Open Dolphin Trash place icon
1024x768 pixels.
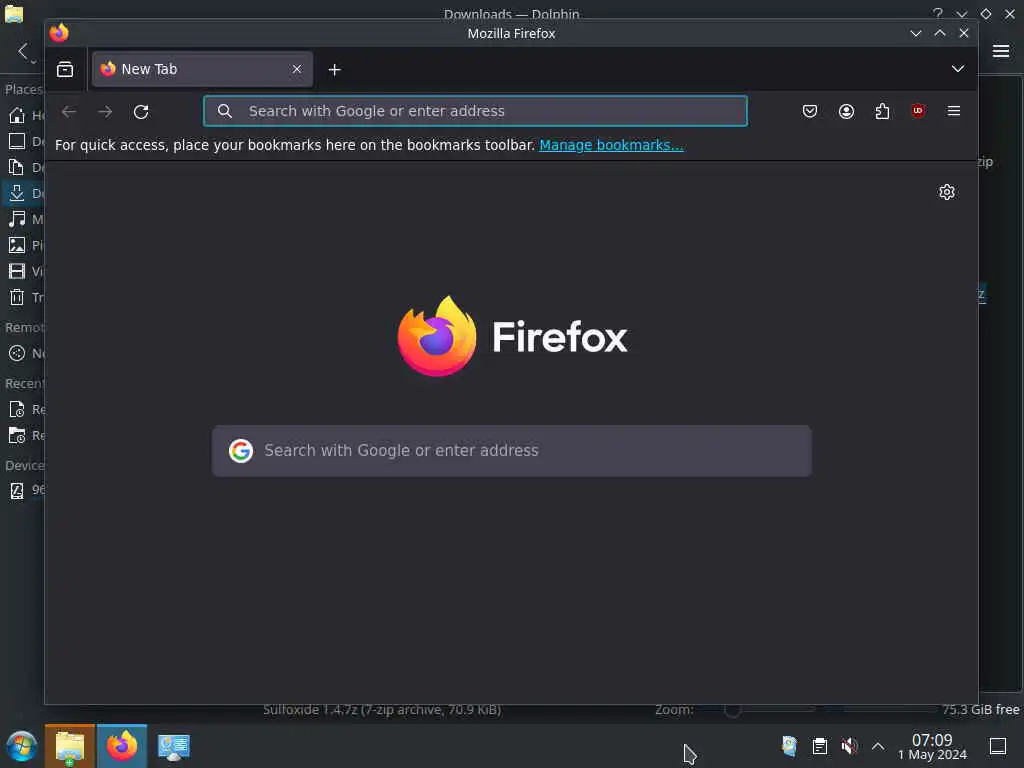click(x=17, y=297)
